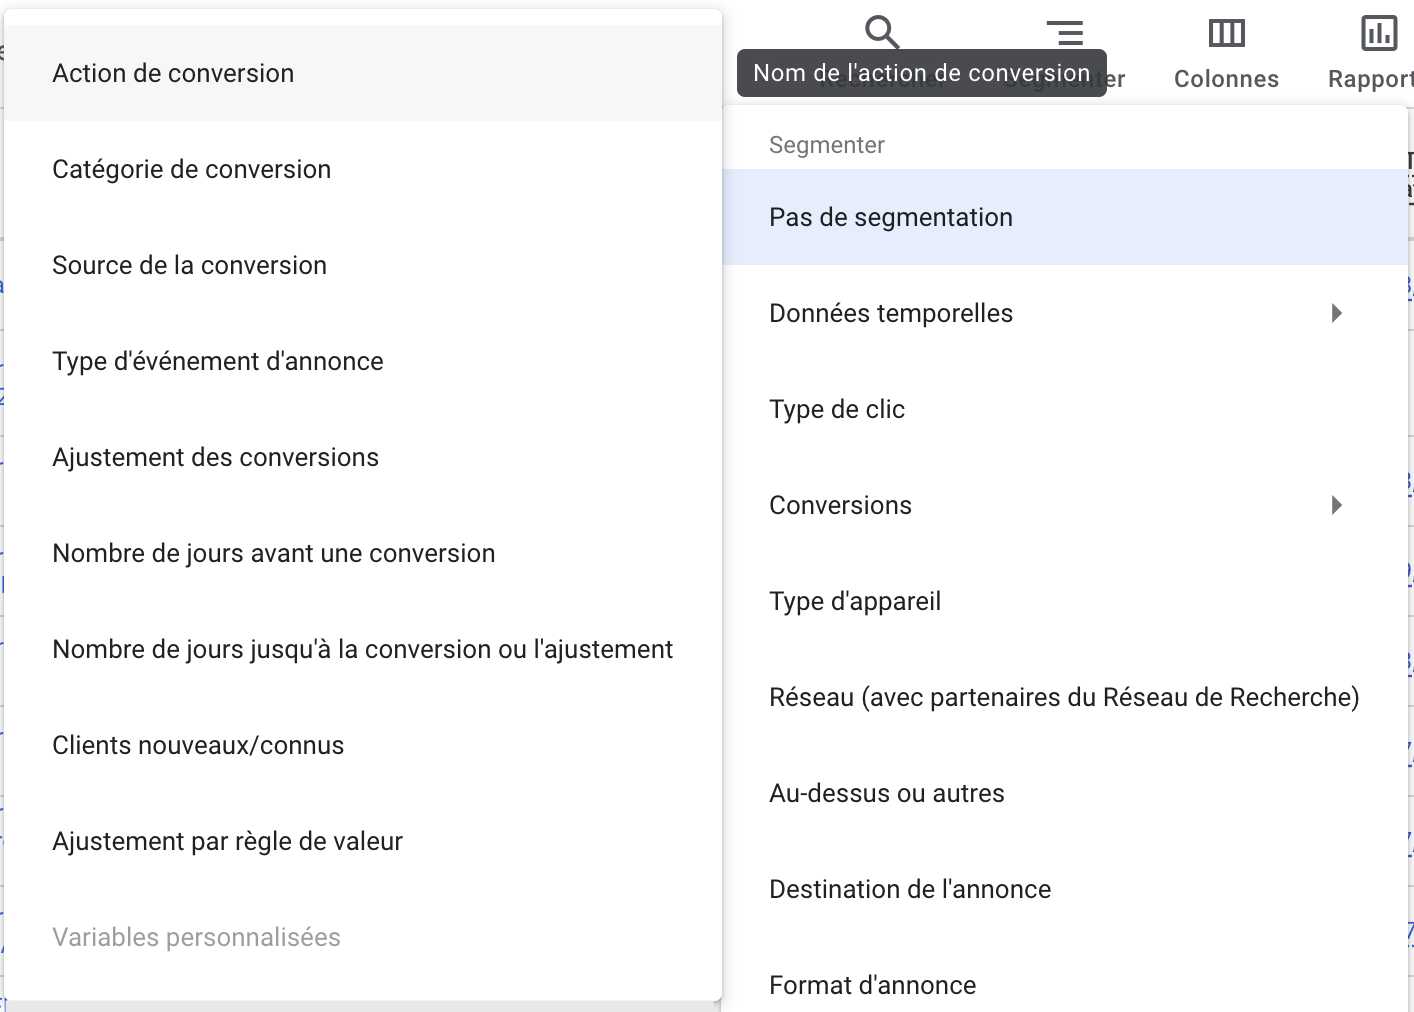Open the Colonnes columns icon
The image size is (1414, 1012).
coord(1226,33)
